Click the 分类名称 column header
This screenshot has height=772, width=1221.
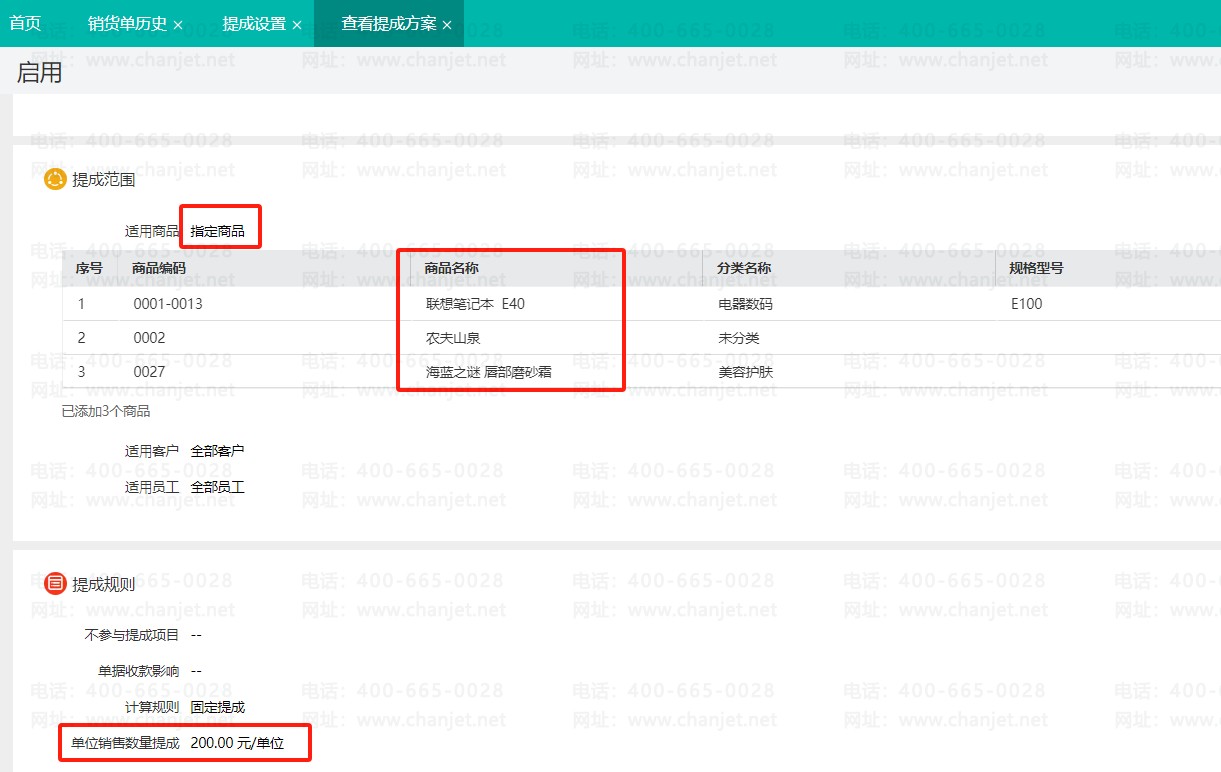pyautogui.click(x=744, y=268)
